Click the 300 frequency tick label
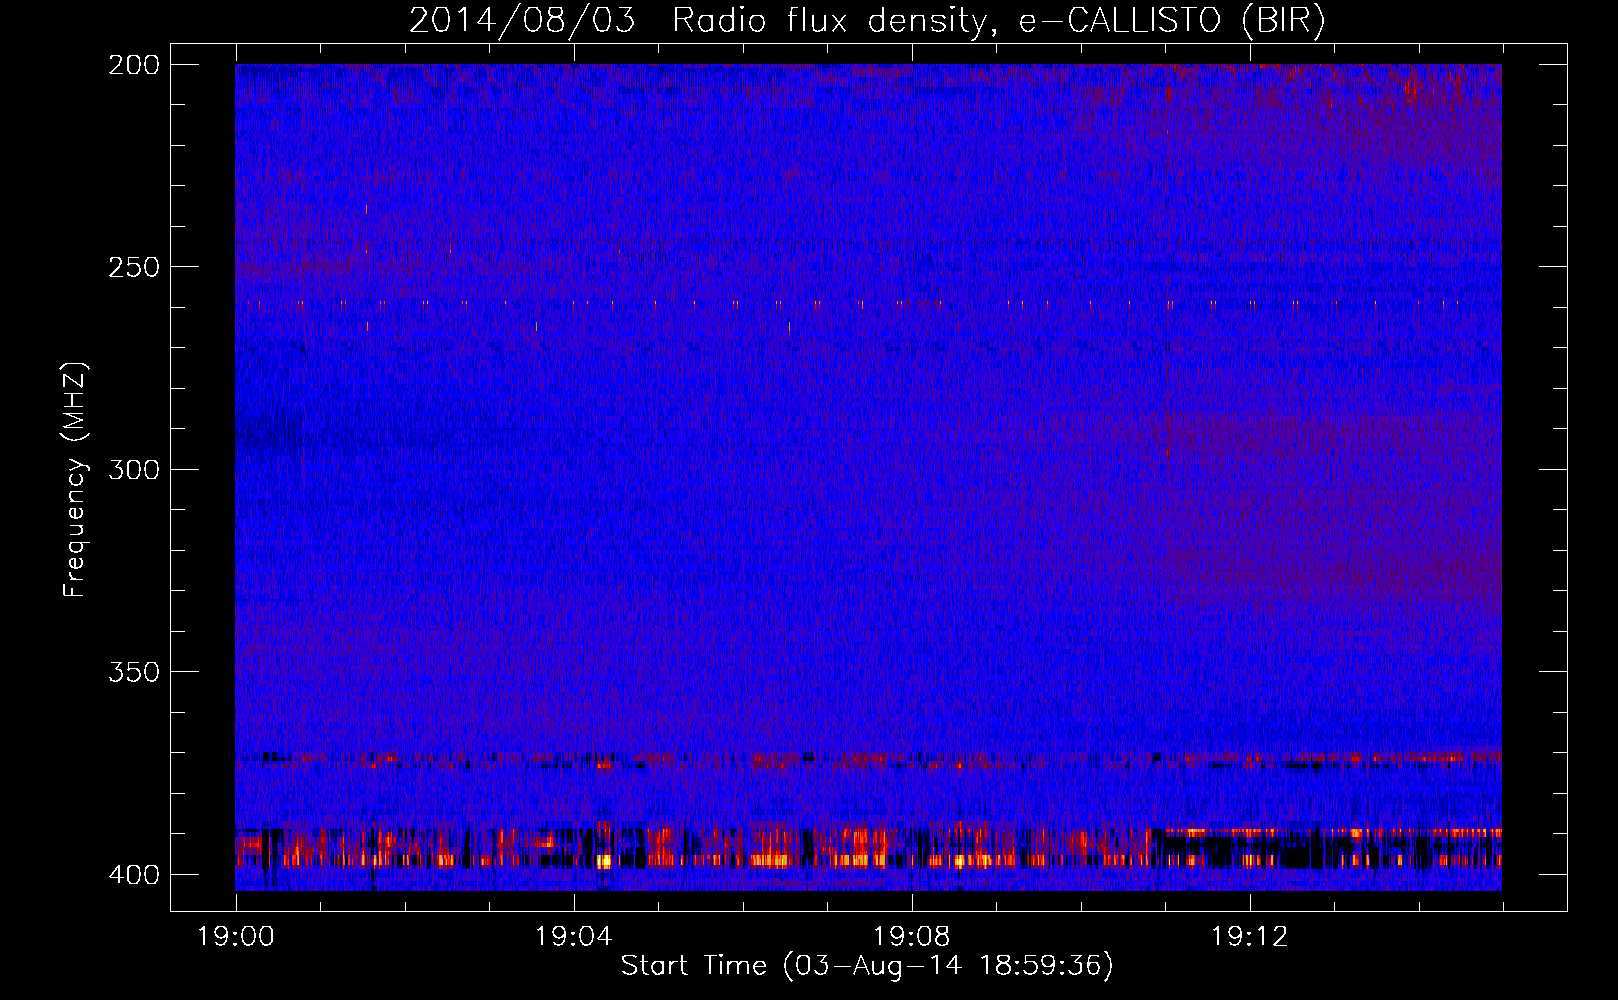The image size is (1618, 1000). 134,470
